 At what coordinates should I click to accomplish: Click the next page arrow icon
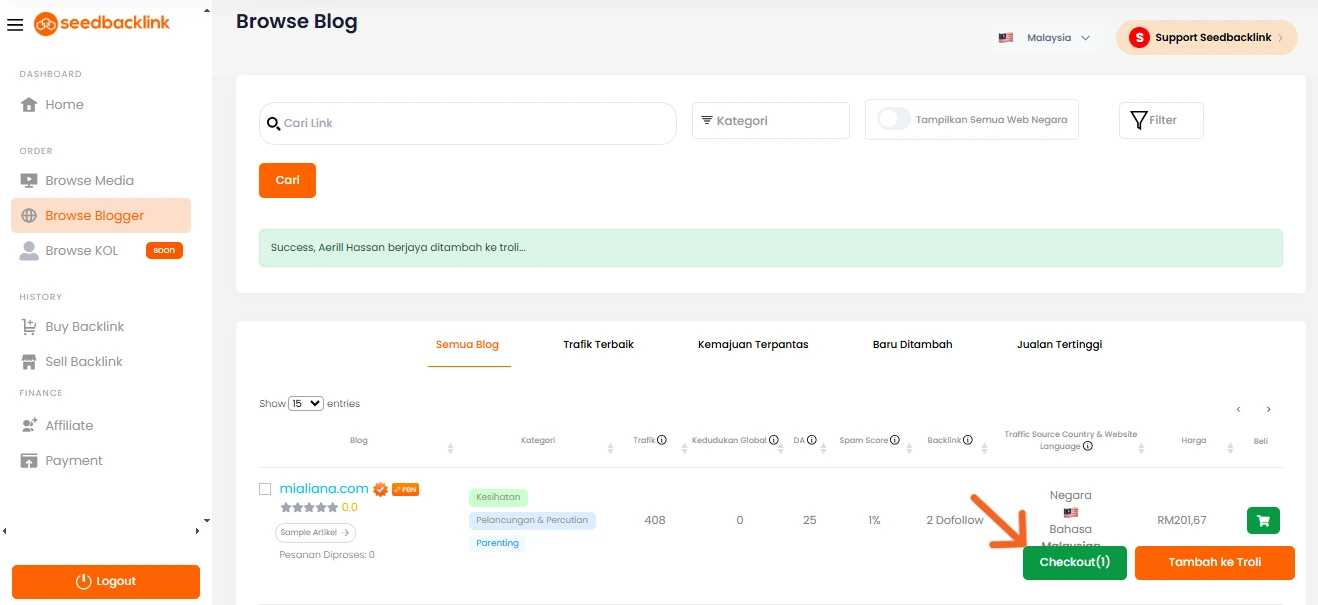(x=1268, y=409)
